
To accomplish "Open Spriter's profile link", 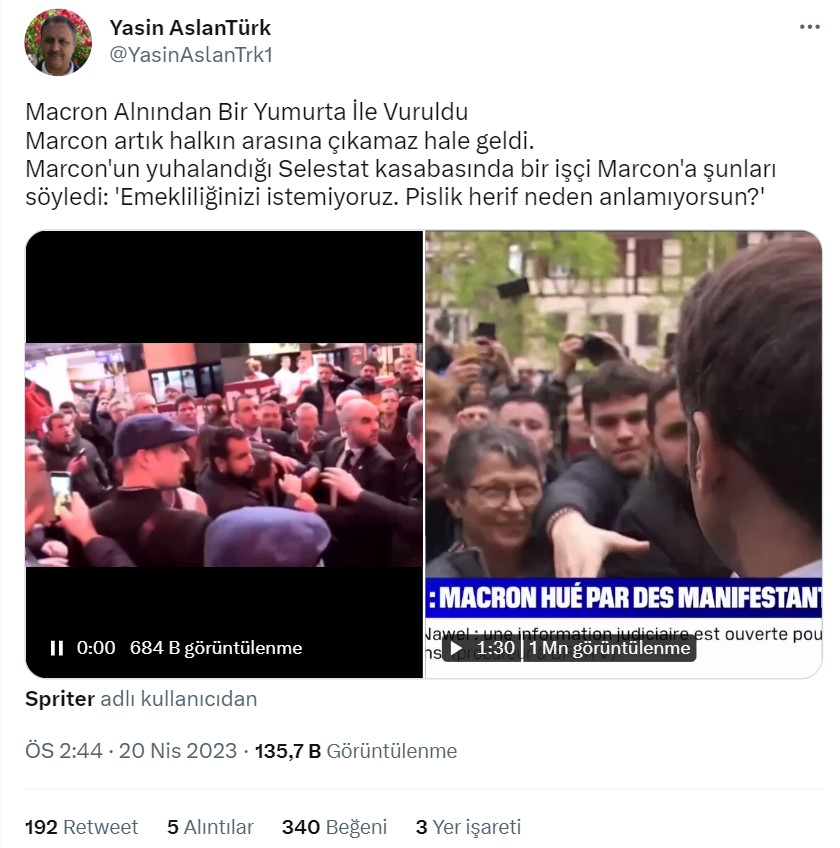I will (59, 699).
